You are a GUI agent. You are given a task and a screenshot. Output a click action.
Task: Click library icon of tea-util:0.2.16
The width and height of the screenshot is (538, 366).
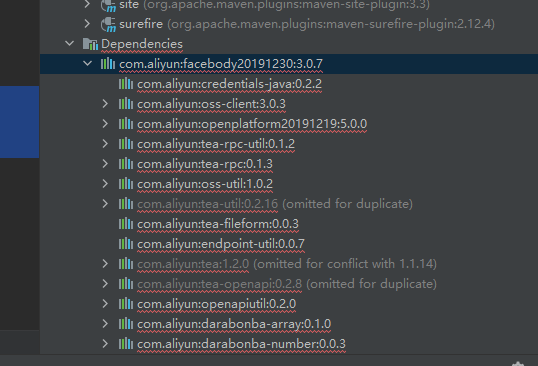(x=126, y=204)
